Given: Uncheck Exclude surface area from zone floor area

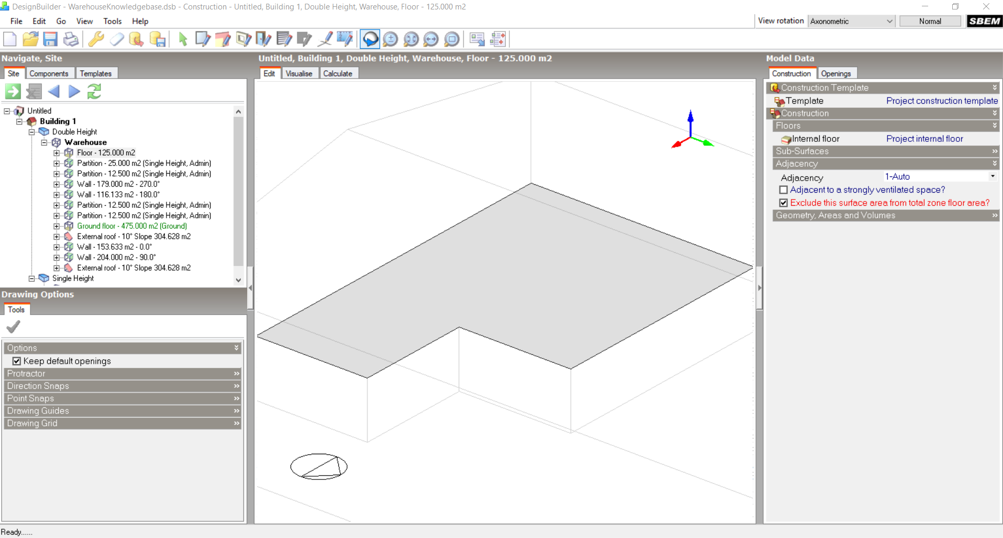Looking at the screenshot, I should coord(783,203).
